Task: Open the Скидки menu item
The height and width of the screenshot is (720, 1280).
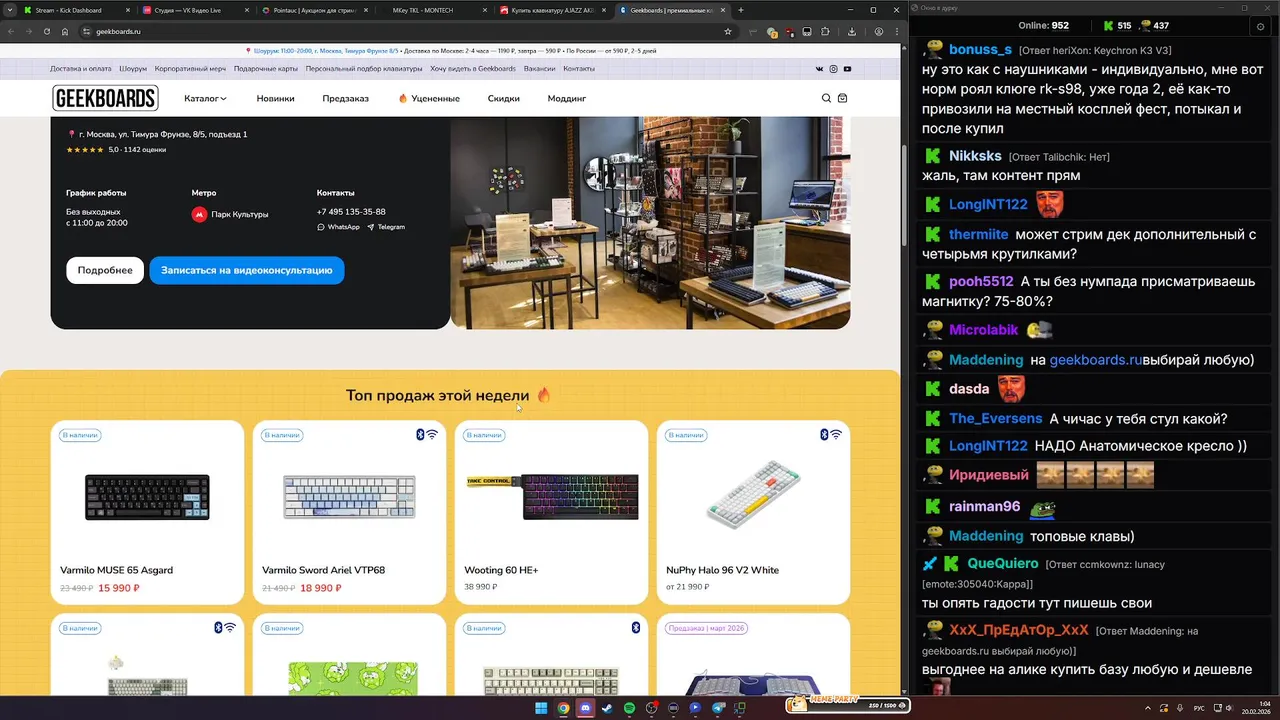Action: click(503, 99)
